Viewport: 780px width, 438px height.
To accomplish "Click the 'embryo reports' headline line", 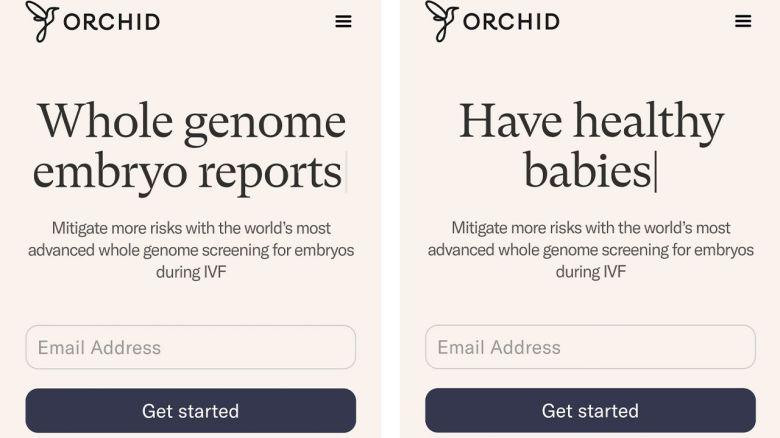I will click(187, 171).
